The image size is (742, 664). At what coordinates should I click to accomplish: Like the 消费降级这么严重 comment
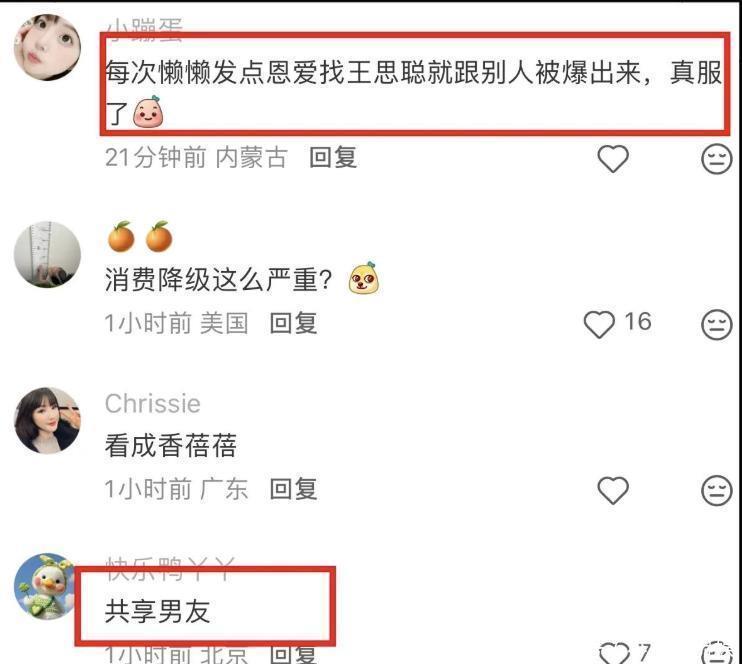click(x=599, y=324)
